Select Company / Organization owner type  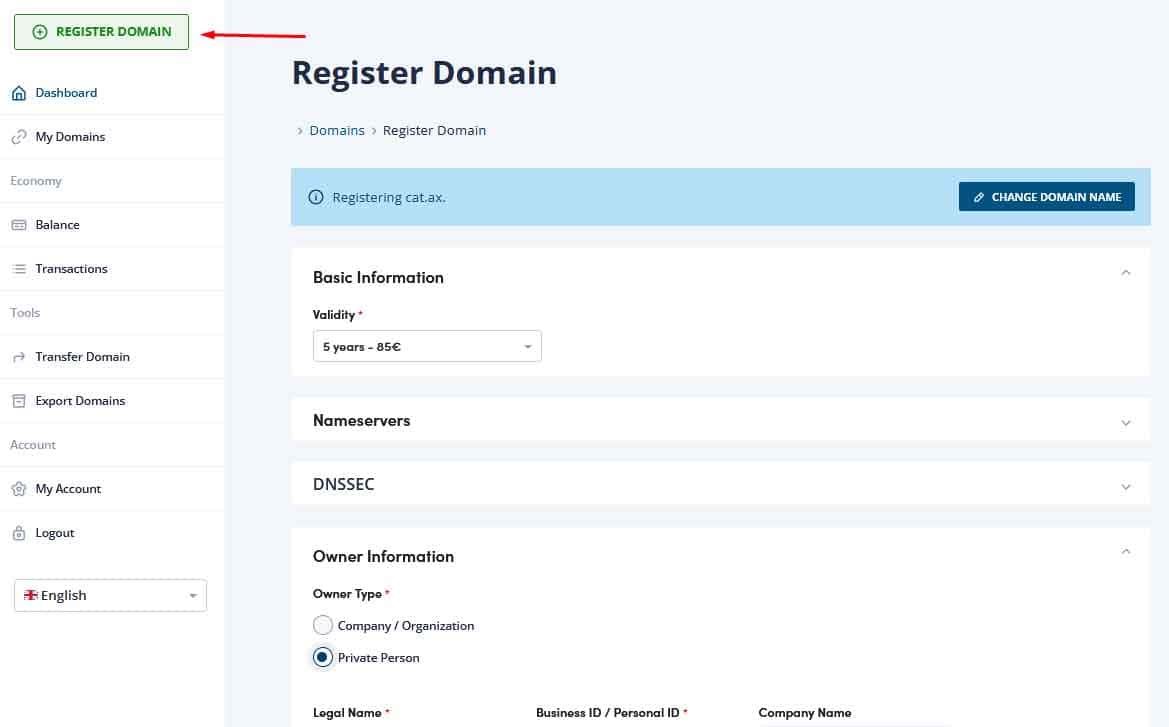(322, 626)
